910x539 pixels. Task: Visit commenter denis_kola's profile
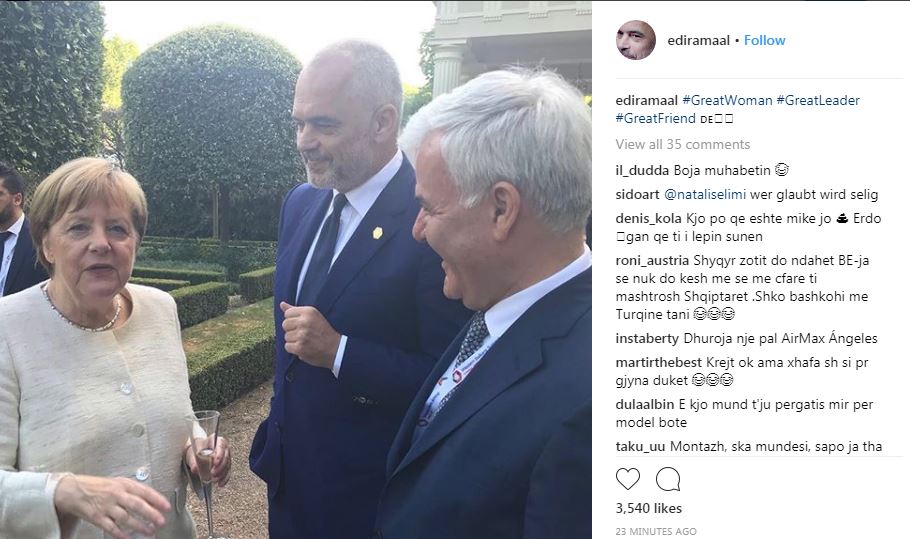point(648,219)
